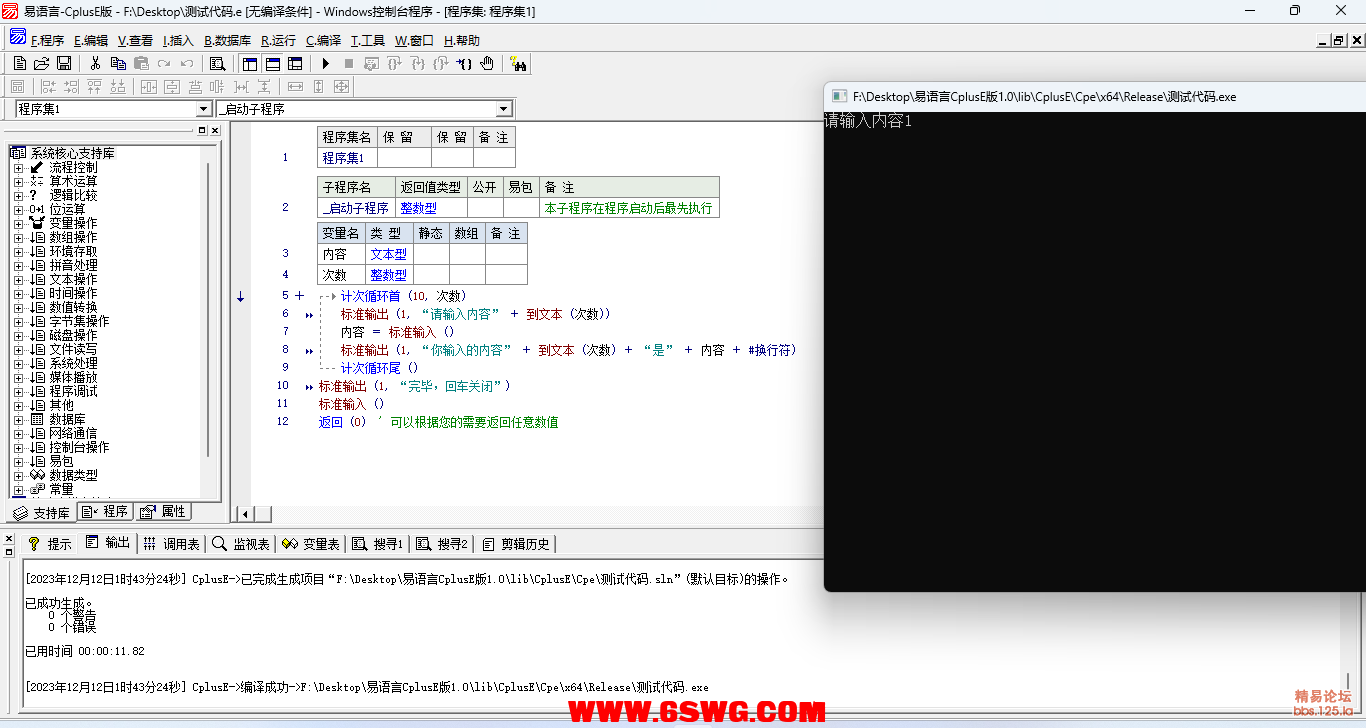Open the F.程序 menu
The height and width of the screenshot is (728, 1366).
[47, 41]
